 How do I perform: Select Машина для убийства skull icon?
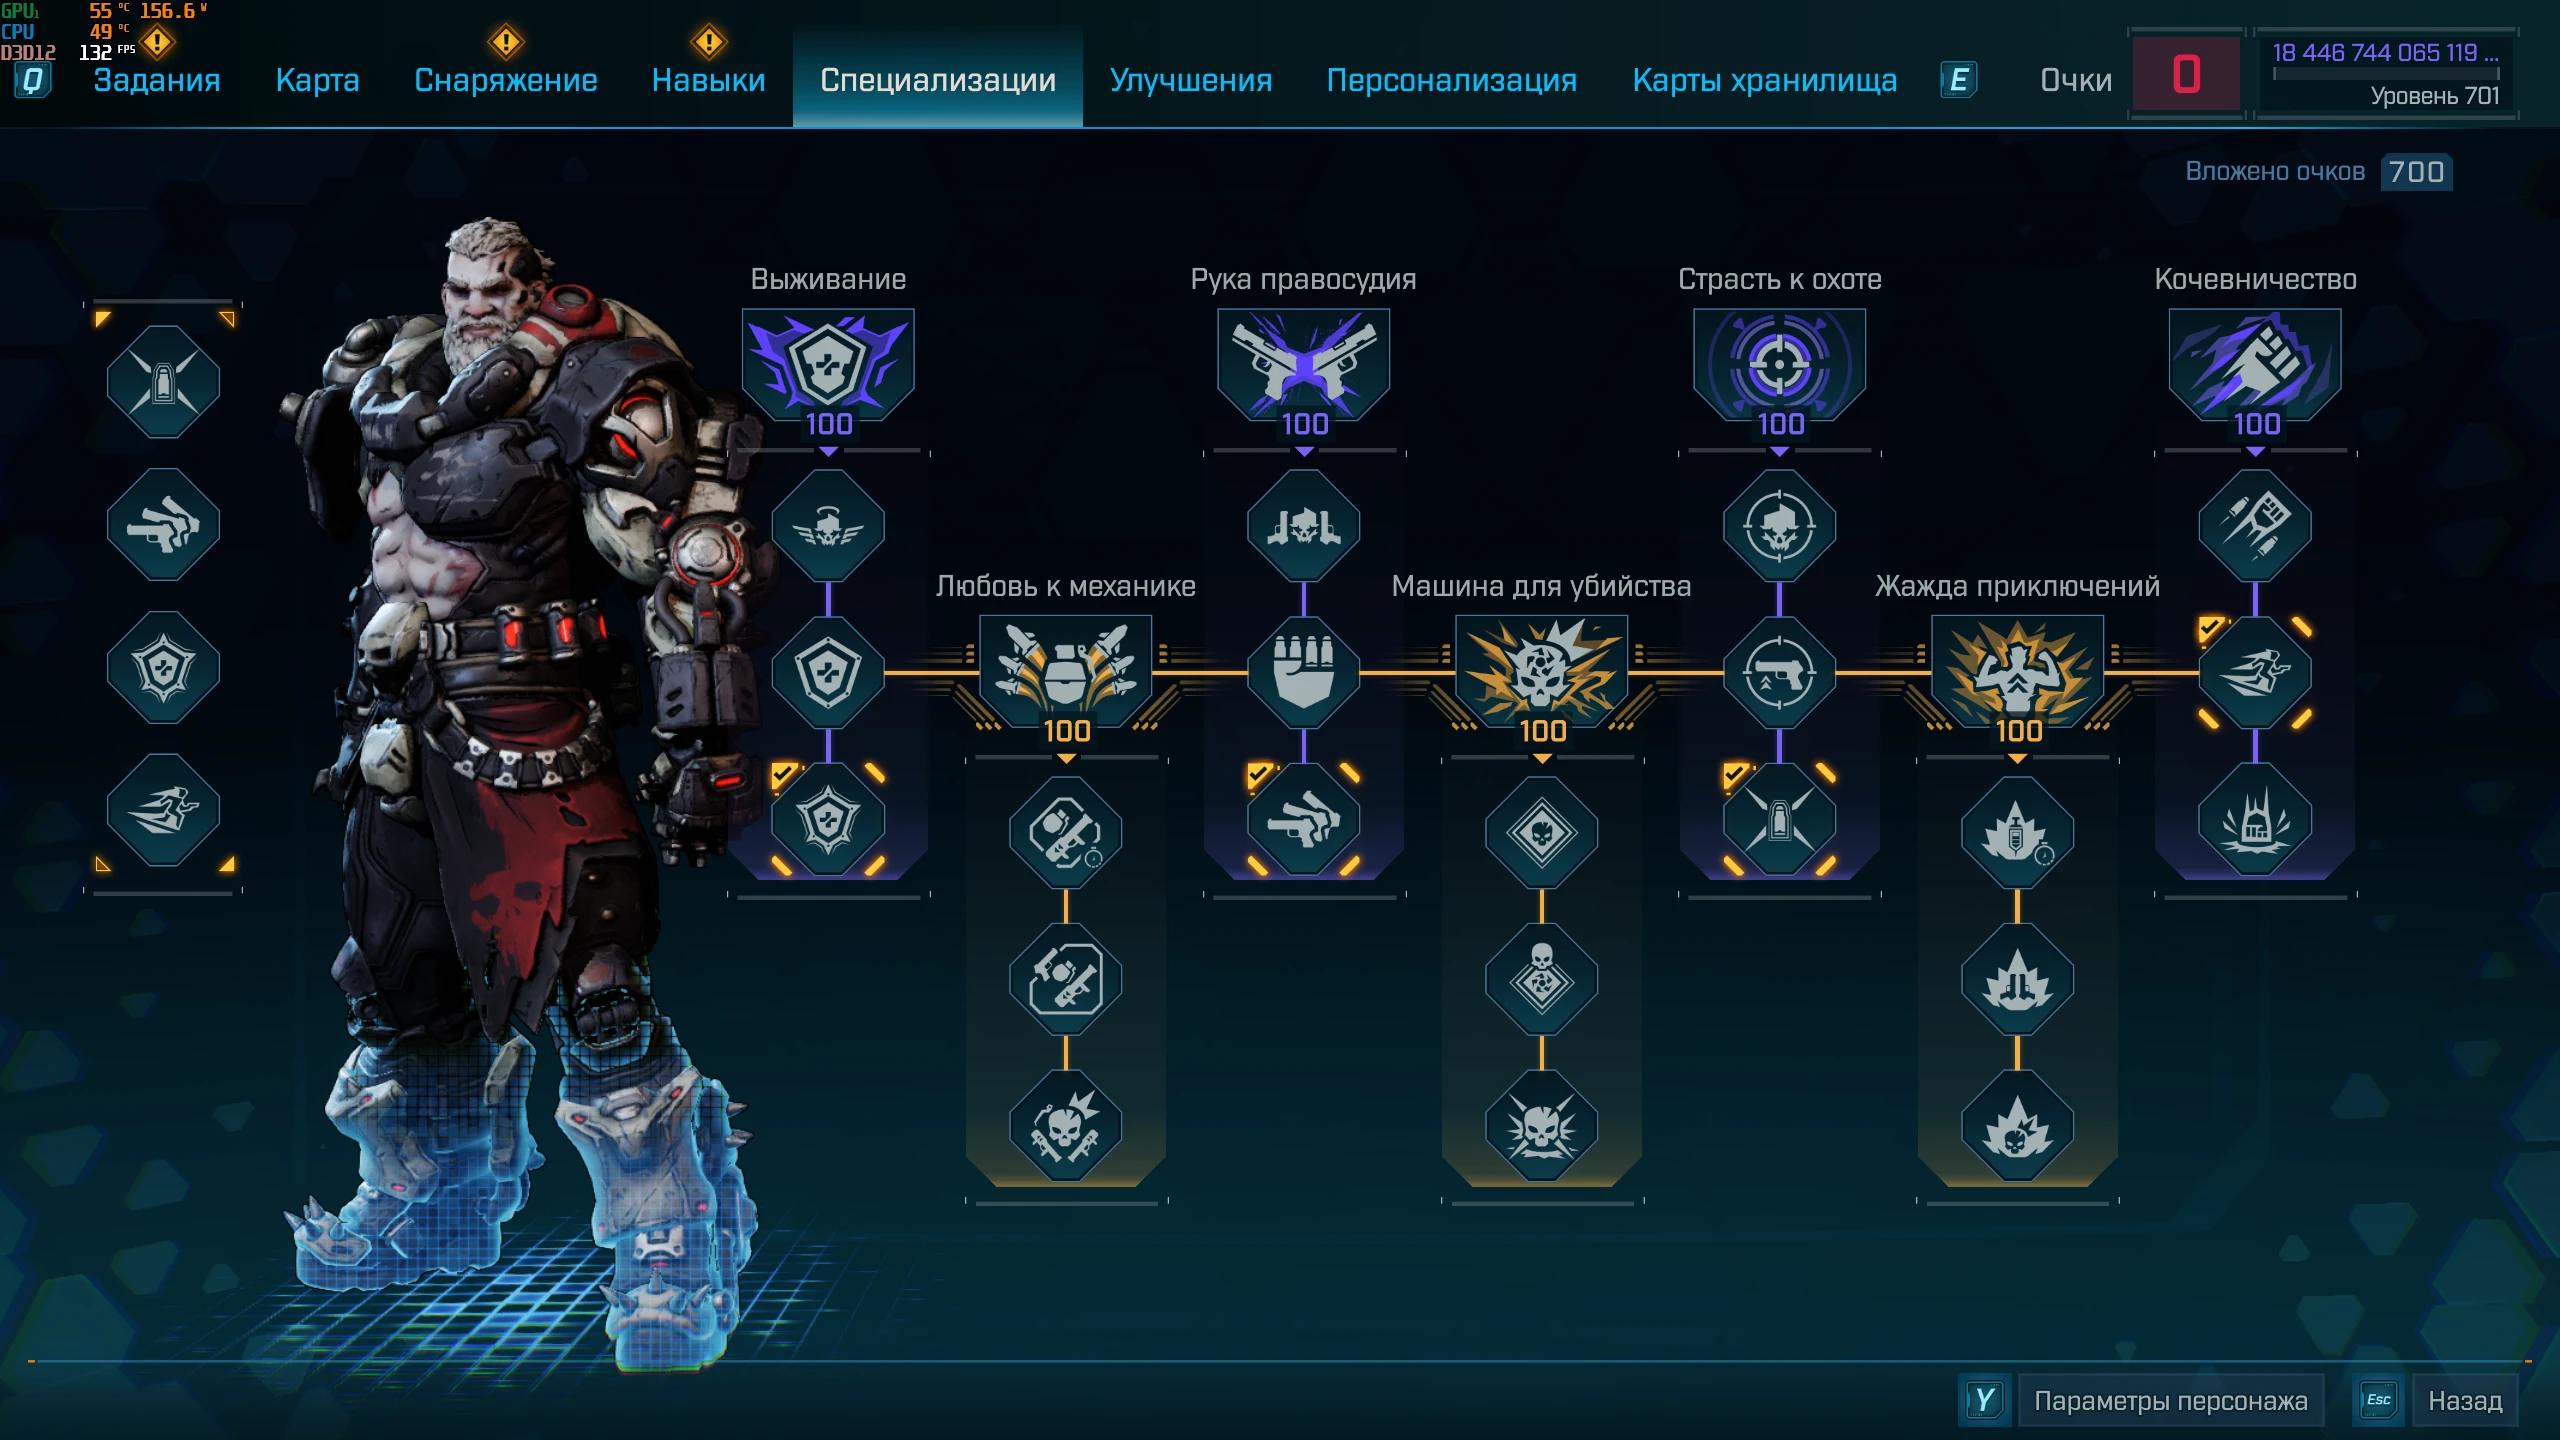click(x=1542, y=672)
